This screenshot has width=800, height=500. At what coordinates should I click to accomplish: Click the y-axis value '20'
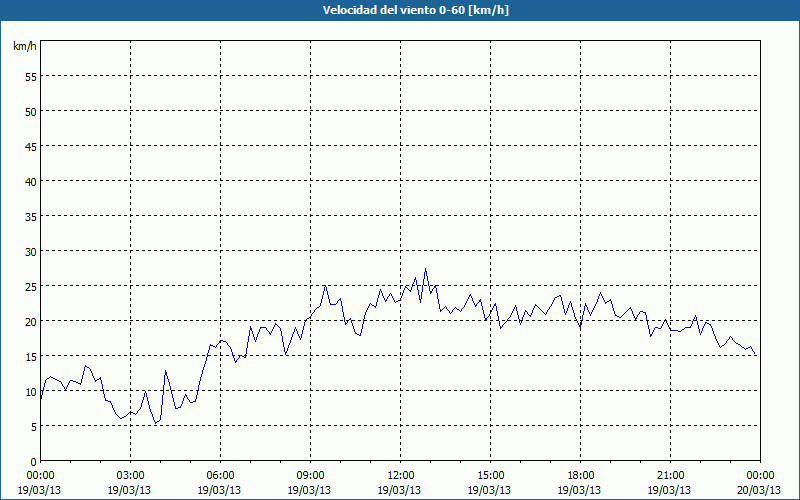click(x=31, y=321)
